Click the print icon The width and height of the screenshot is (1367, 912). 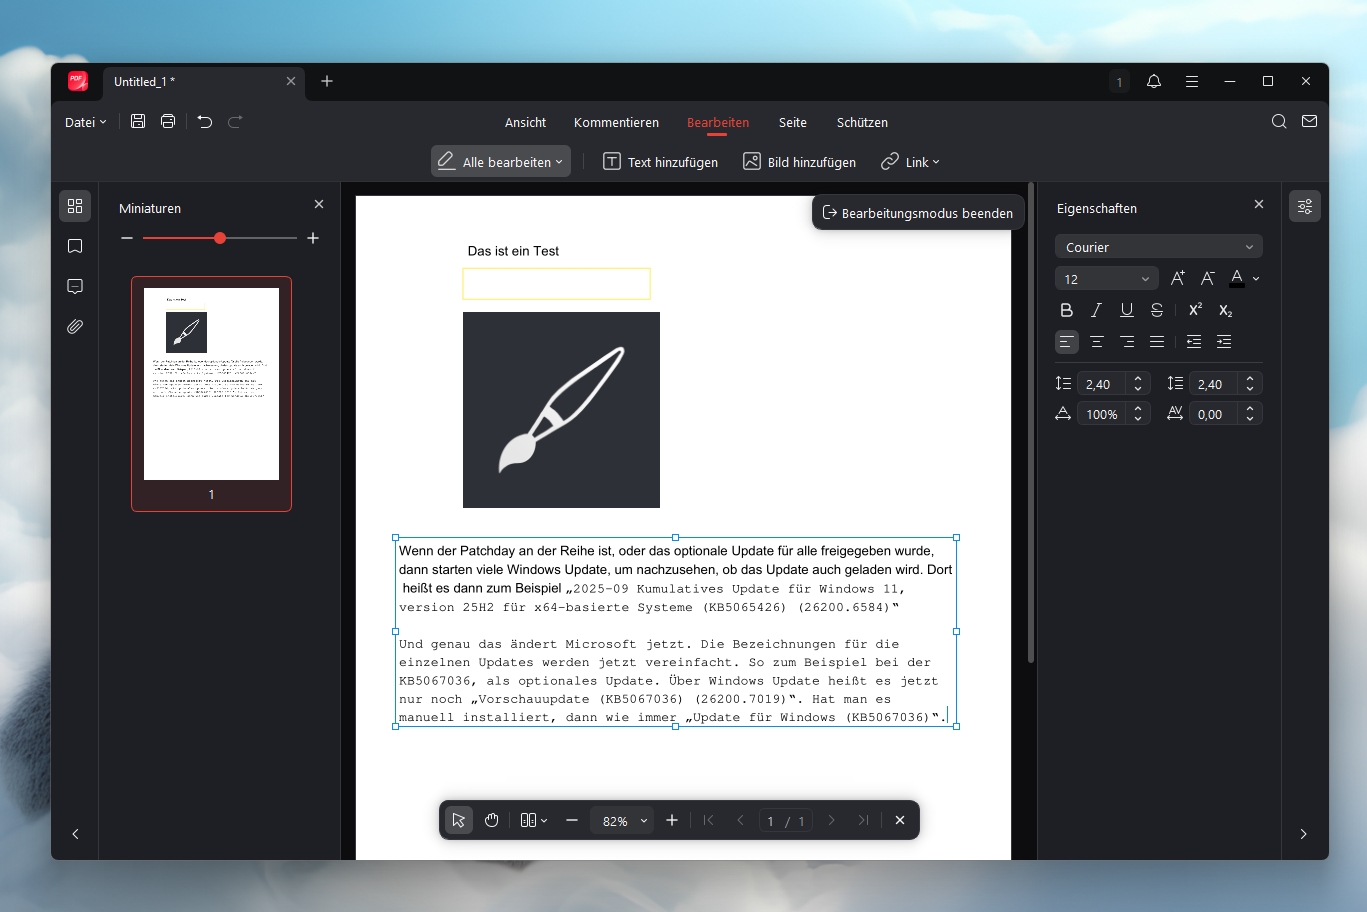coord(168,122)
